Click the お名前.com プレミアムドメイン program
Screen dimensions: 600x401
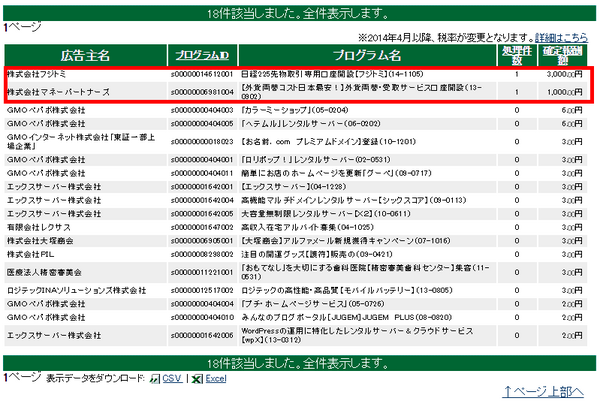(x=328, y=142)
